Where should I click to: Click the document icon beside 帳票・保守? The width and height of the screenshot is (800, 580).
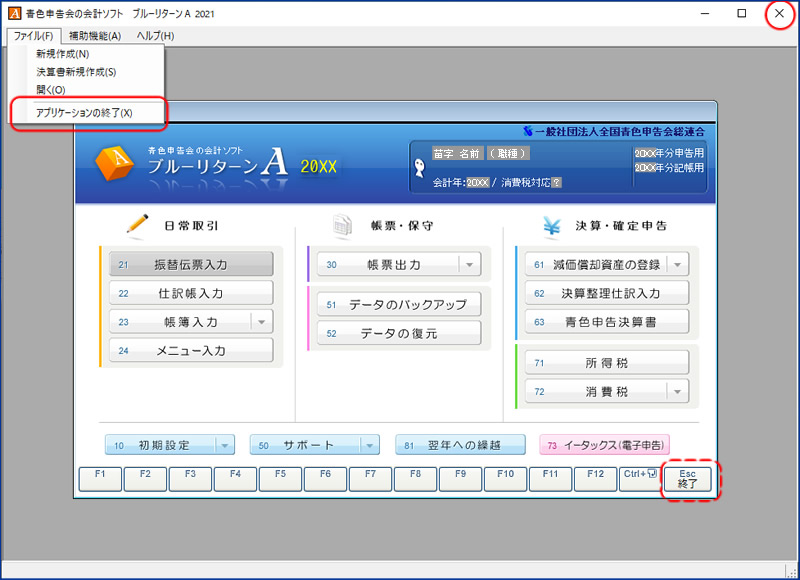pos(343,226)
